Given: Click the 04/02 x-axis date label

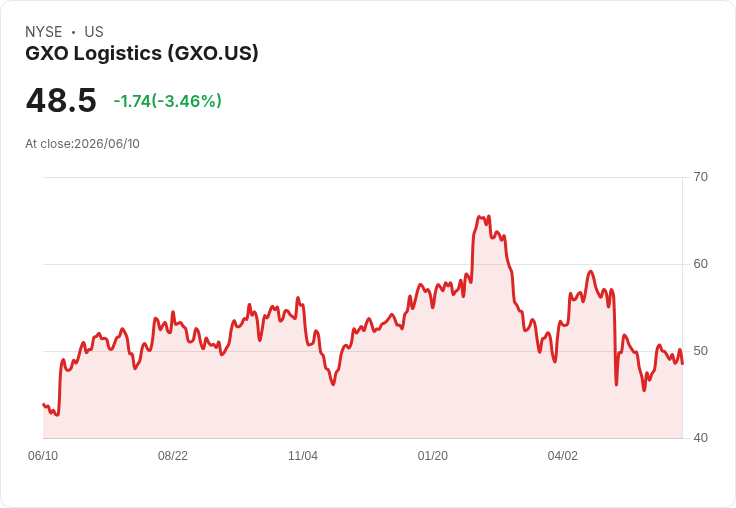Looking at the screenshot, I should click(x=562, y=455).
